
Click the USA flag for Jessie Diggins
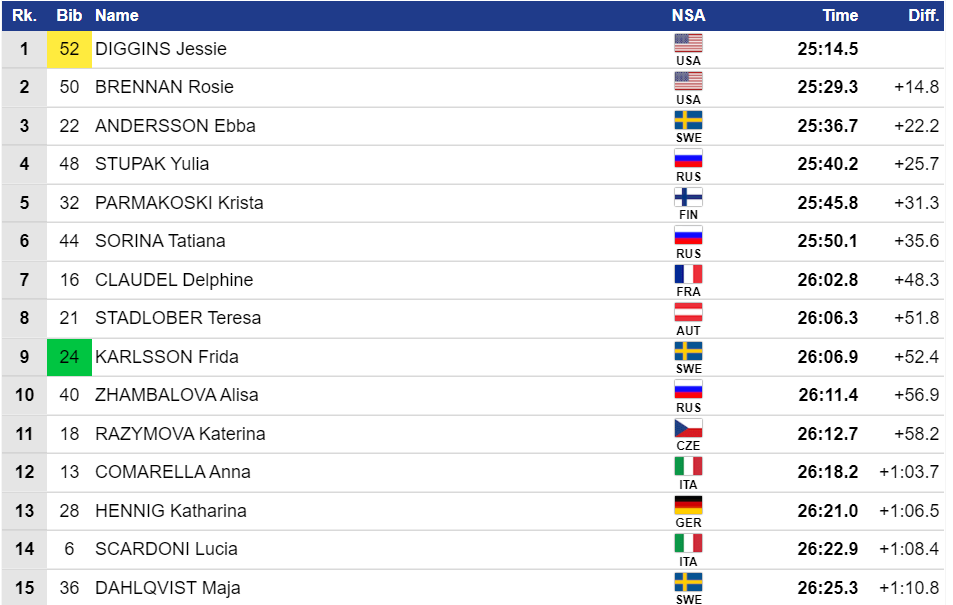pos(688,43)
